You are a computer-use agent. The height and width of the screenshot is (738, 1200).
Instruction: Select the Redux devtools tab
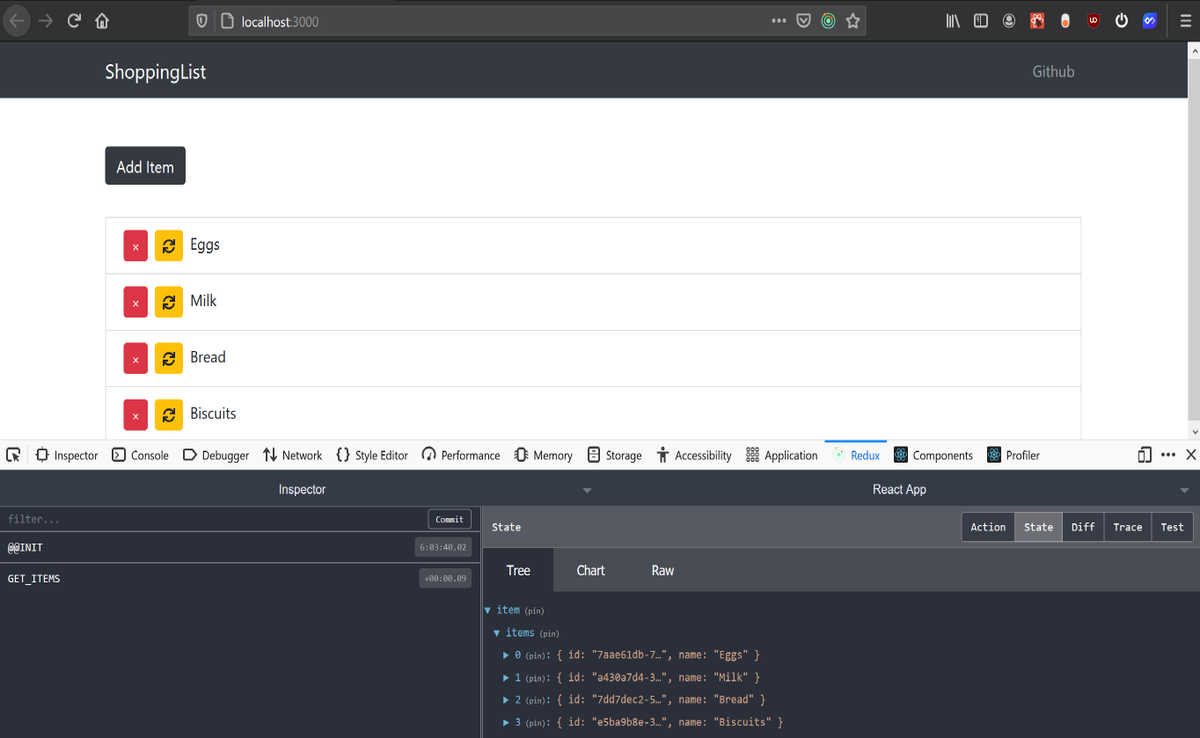(x=855, y=455)
